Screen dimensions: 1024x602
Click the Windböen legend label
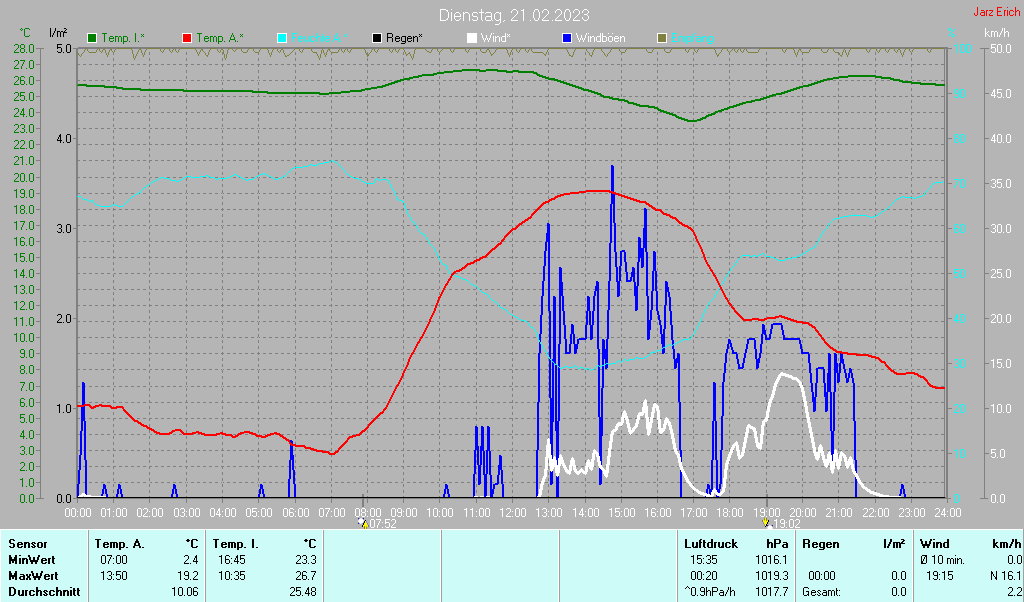coord(602,38)
